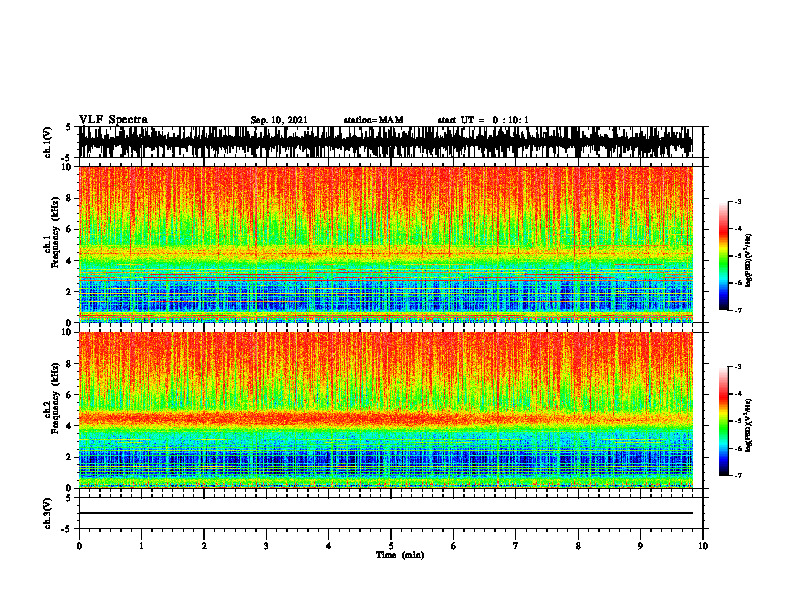Click the "-7" label on ch.2 color bar
The height and width of the screenshot is (612, 792).
click(x=738, y=476)
